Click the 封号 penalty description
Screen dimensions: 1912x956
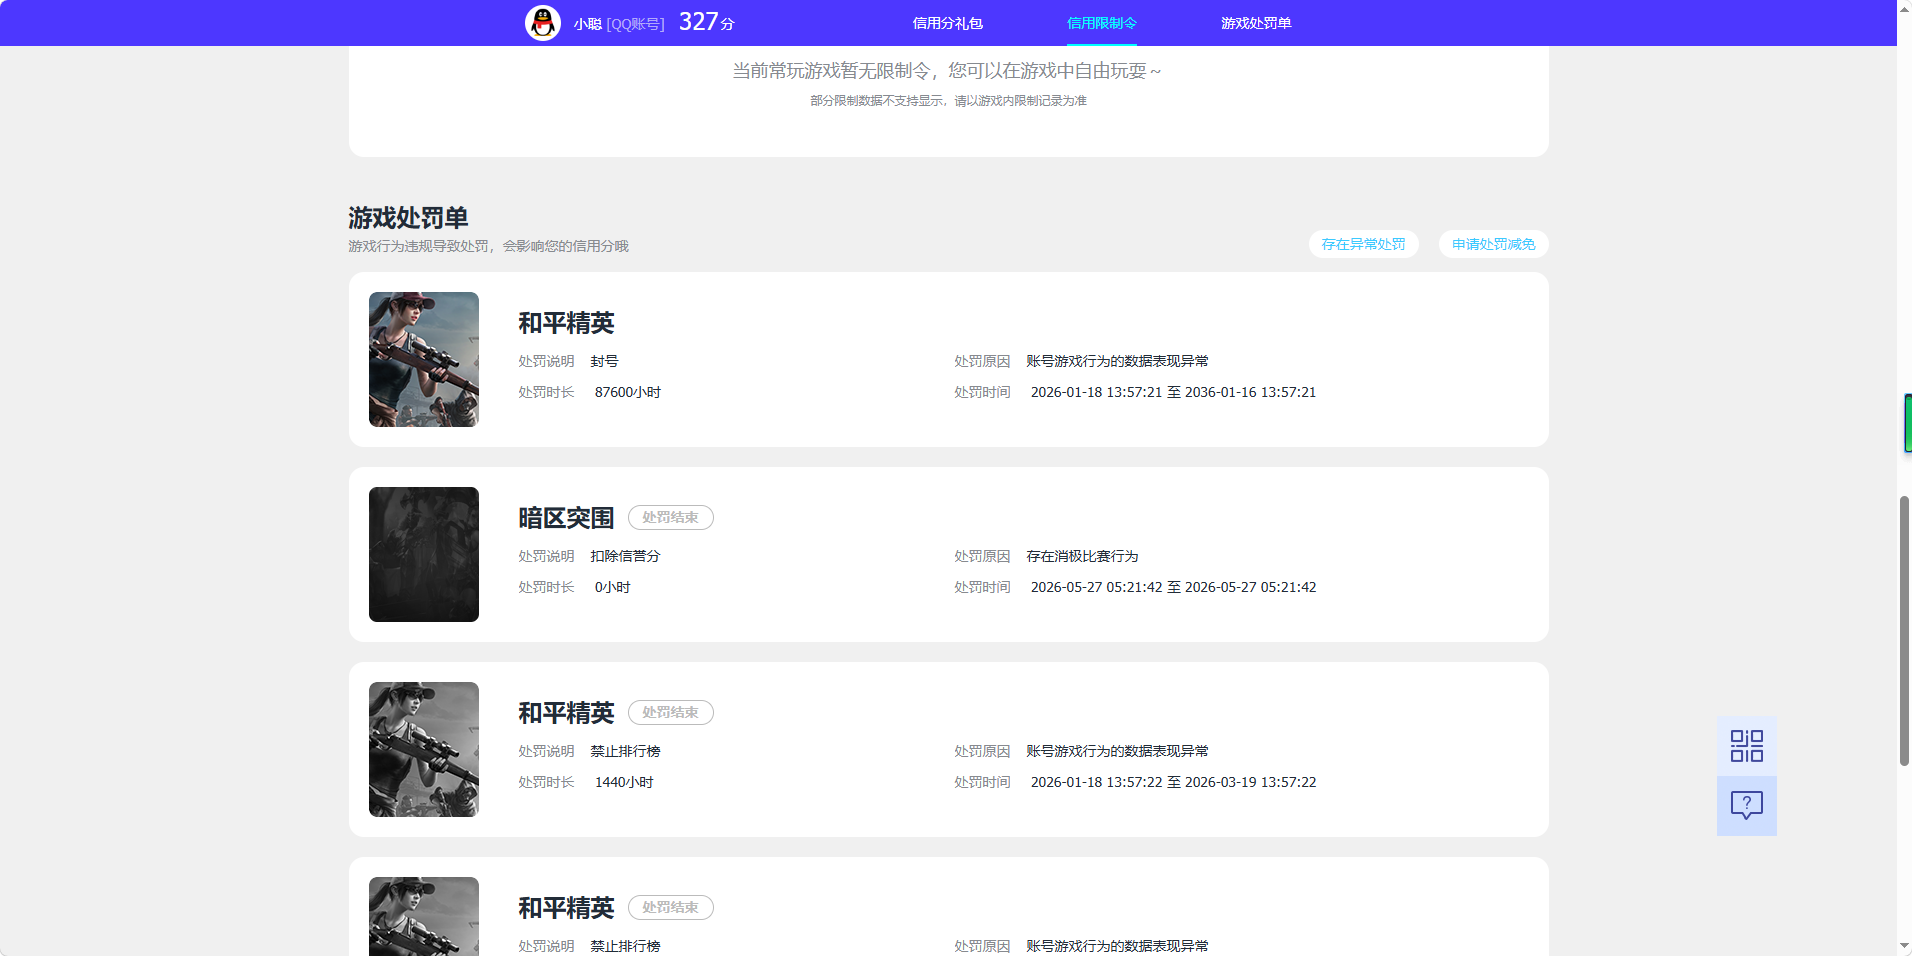point(604,361)
